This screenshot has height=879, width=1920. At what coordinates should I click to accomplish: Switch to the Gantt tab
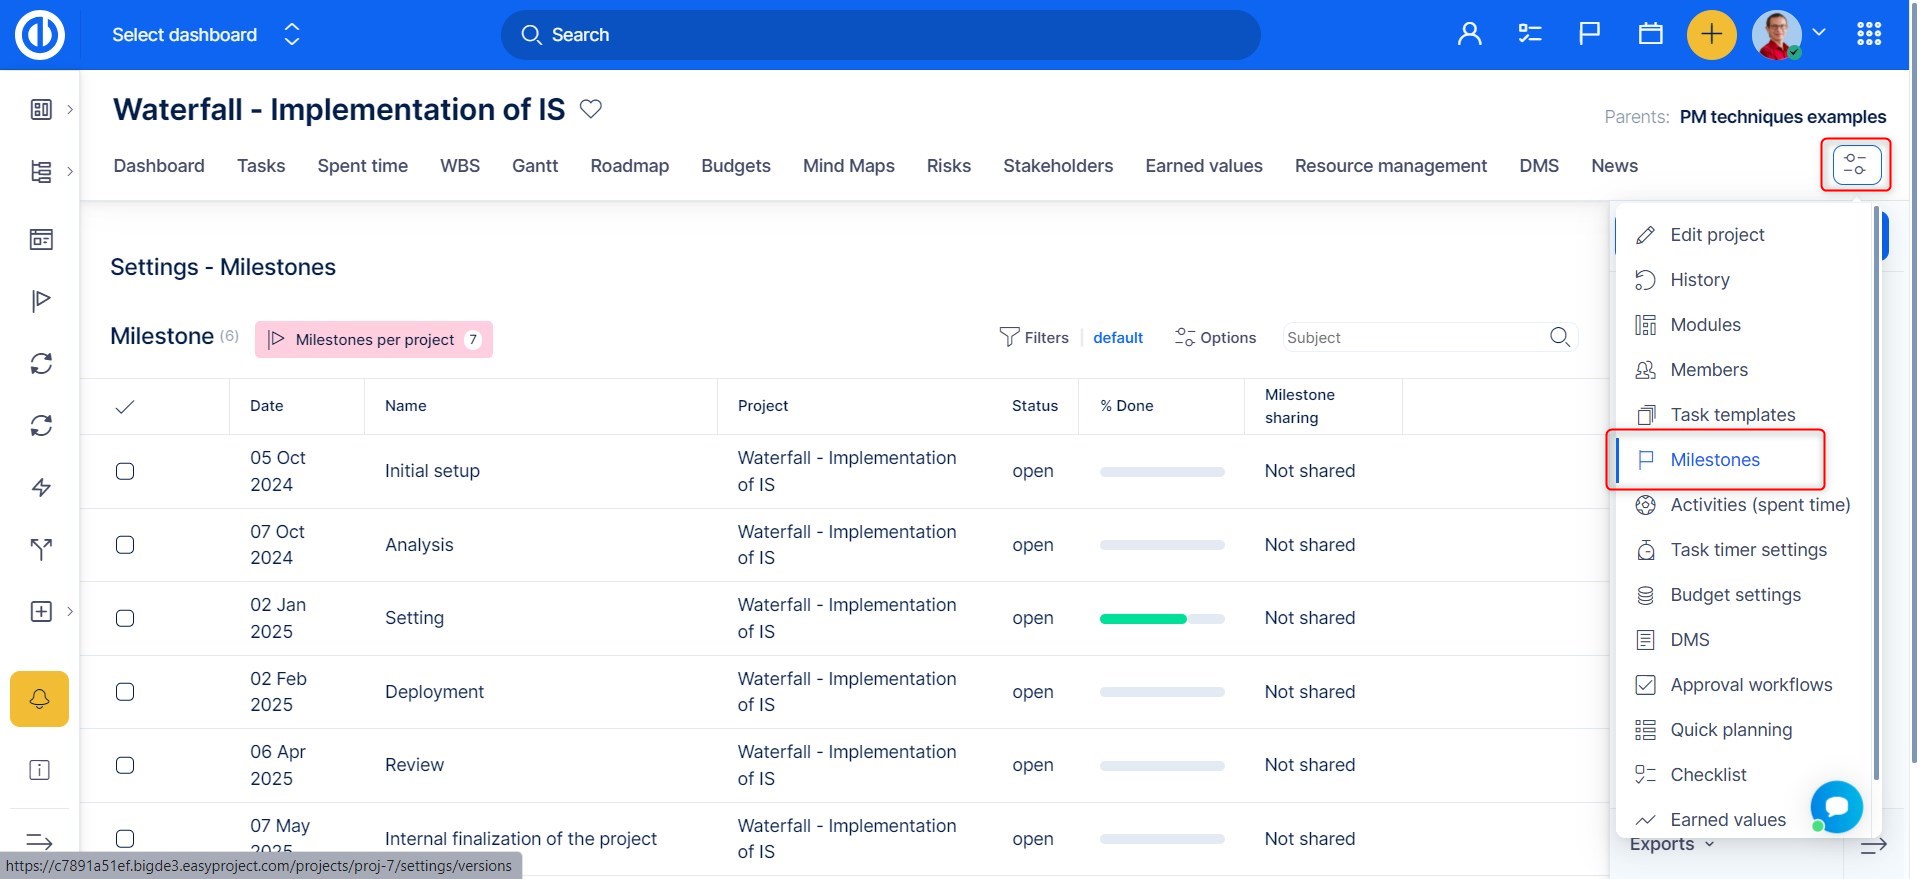(x=535, y=166)
